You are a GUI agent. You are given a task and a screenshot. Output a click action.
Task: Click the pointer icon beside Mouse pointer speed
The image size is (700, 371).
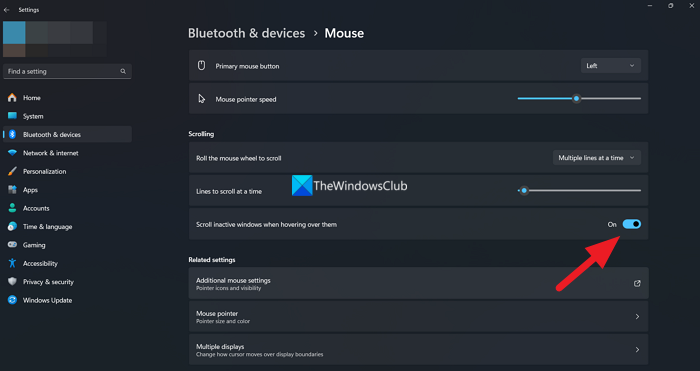click(201, 99)
